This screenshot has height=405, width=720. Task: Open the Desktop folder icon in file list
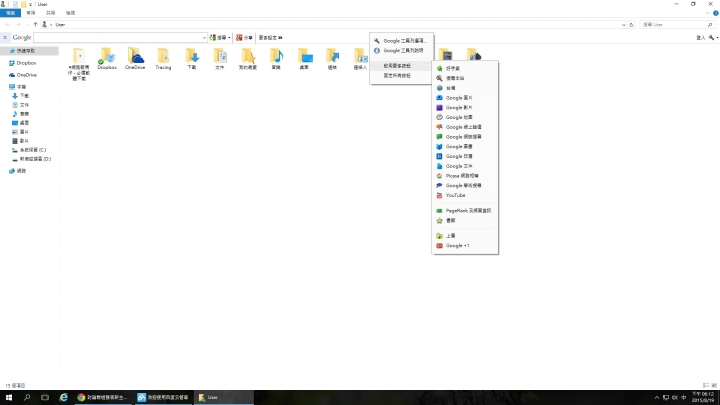(x=304, y=58)
